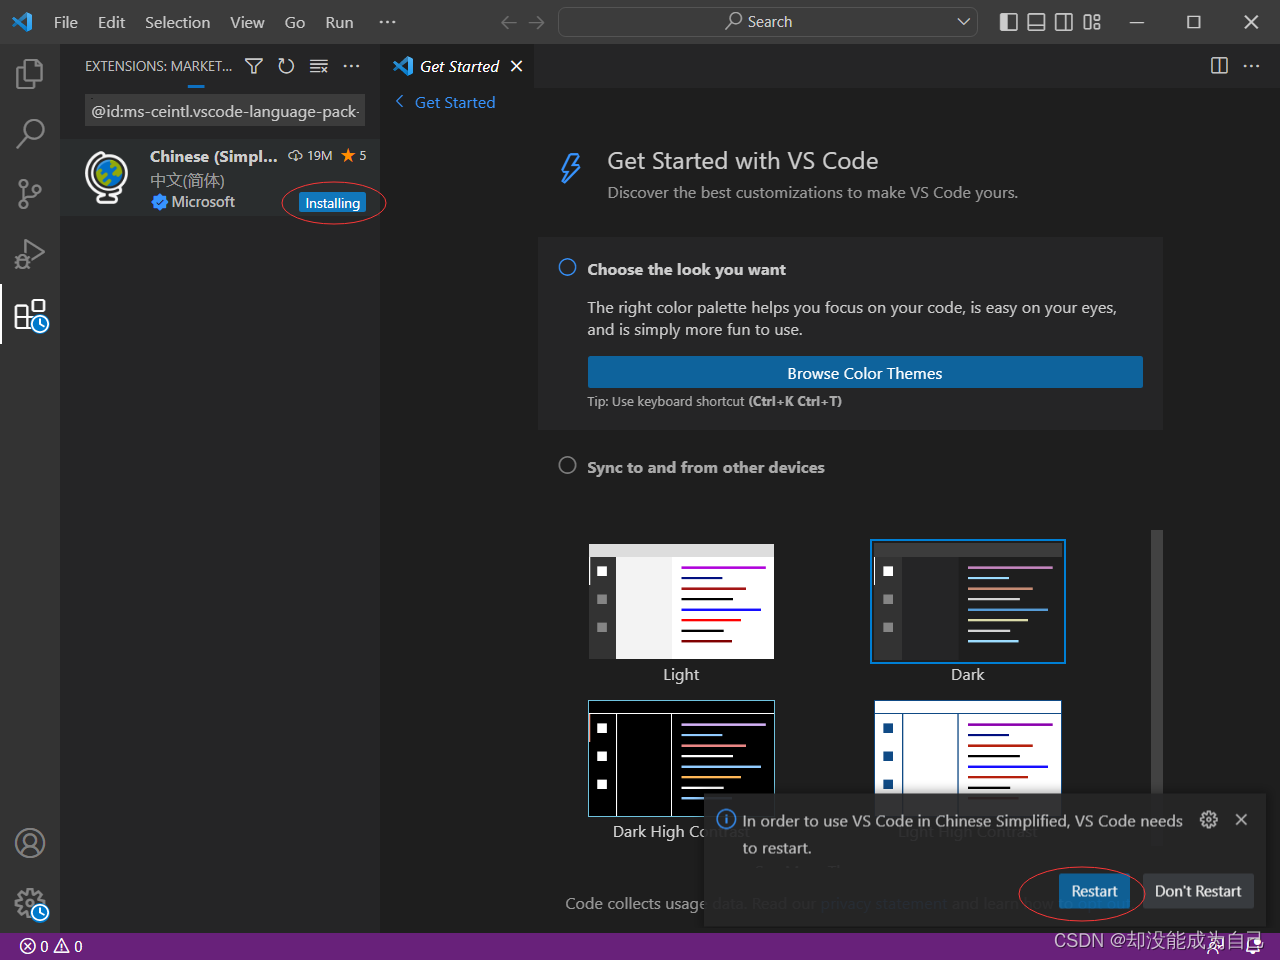Screen dimensions: 1280x960
Task: Refresh the extensions list
Action: (286, 66)
